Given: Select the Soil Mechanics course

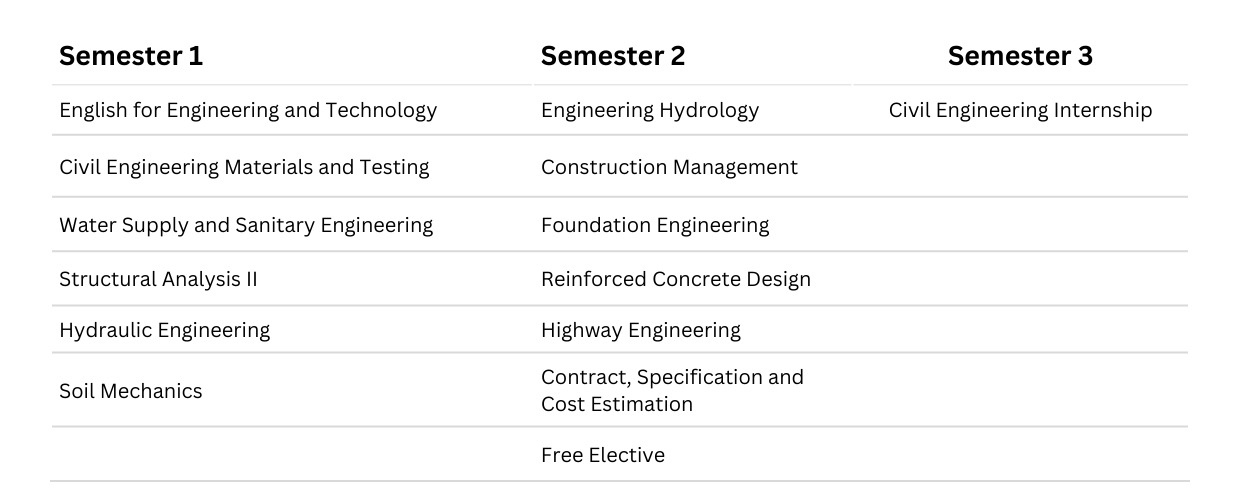Looking at the screenshot, I should (131, 391).
